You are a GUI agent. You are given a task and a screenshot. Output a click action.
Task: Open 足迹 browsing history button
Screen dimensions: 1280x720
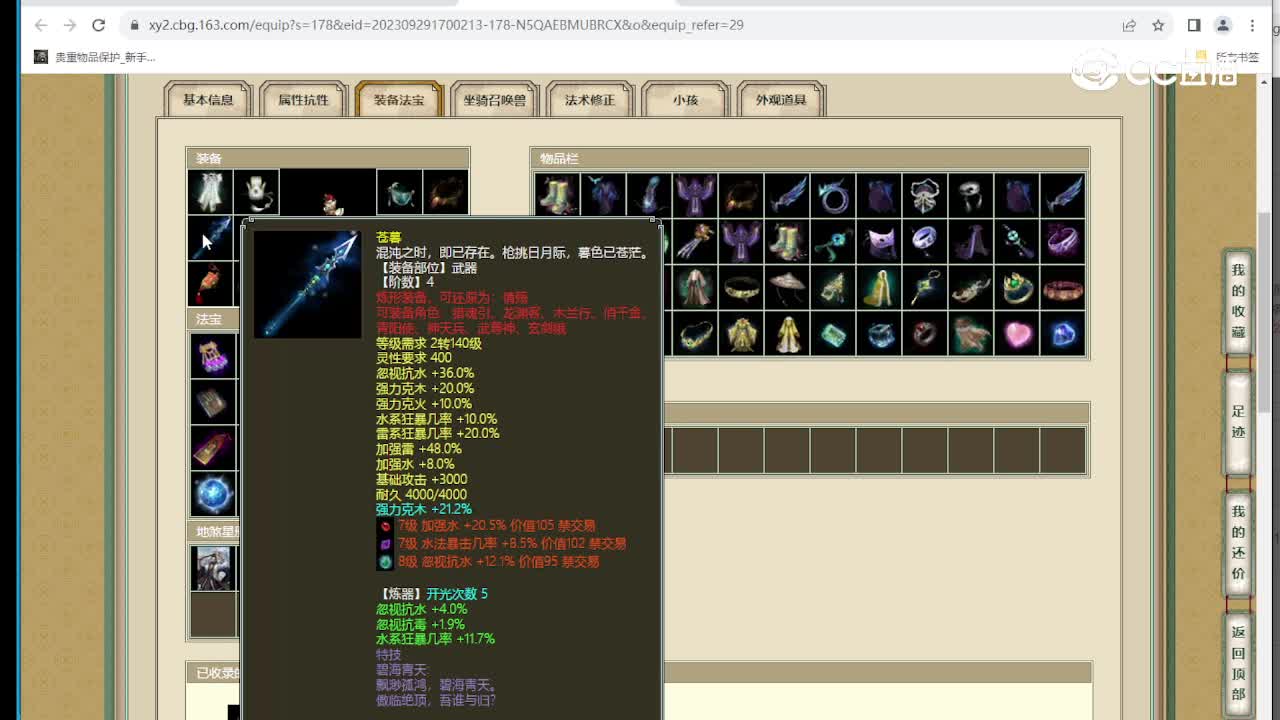(1238, 422)
